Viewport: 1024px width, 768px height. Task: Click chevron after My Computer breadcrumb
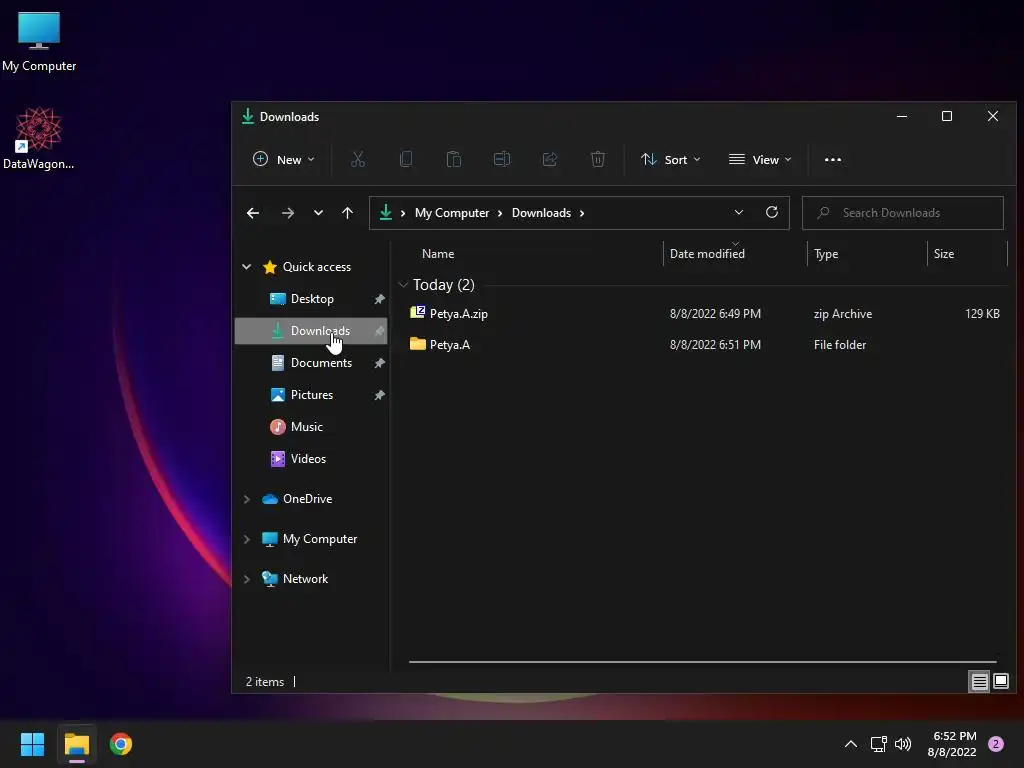coord(500,213)
